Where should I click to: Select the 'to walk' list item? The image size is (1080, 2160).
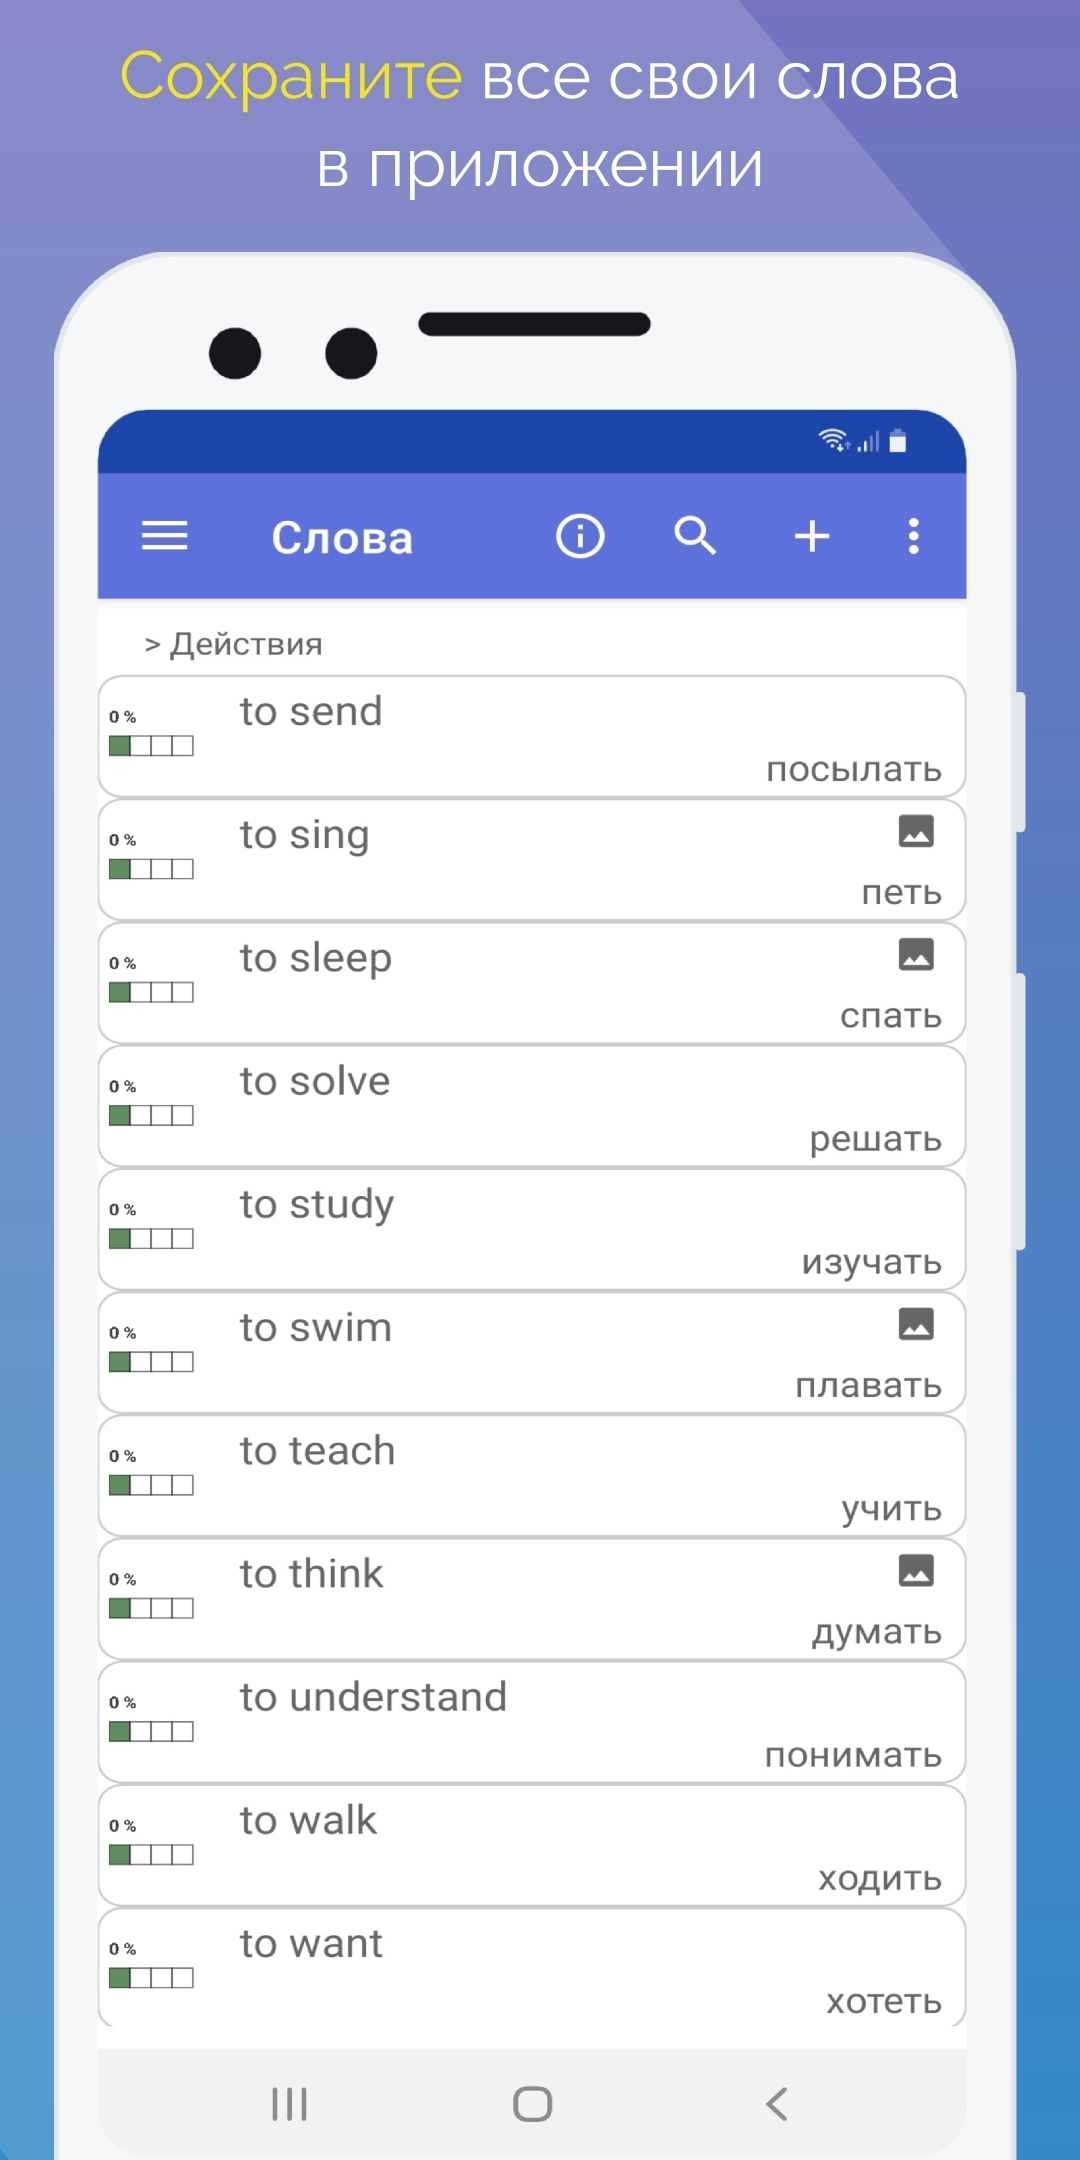[532, 1846]
